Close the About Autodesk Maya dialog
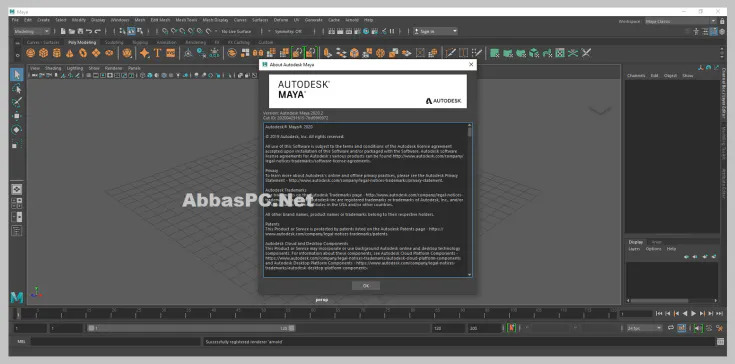Screen dimensions: 735x364 (471, 65)
